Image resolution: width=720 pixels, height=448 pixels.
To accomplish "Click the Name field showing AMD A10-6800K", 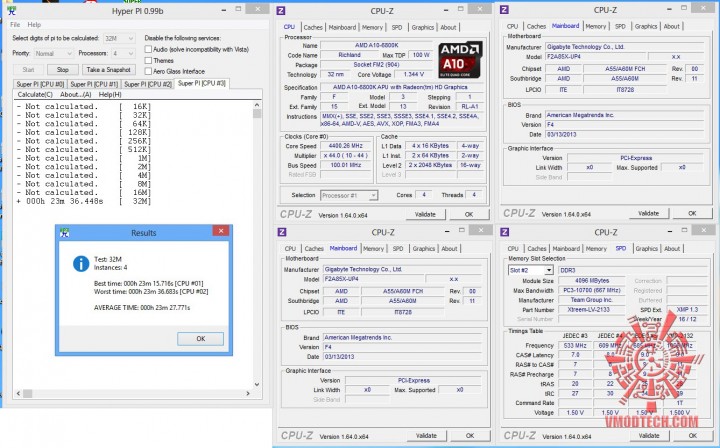I will 377,45.
